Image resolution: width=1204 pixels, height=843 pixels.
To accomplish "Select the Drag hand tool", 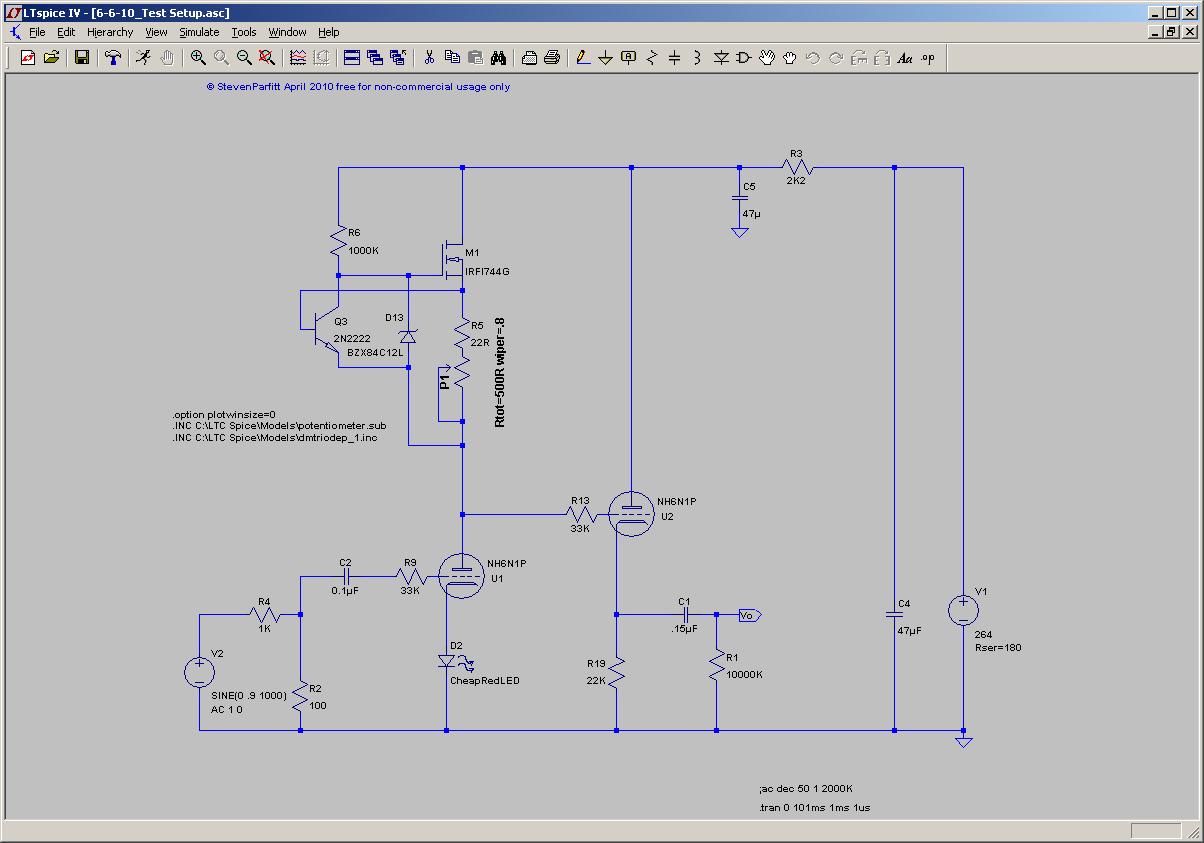I will (790, 58).
